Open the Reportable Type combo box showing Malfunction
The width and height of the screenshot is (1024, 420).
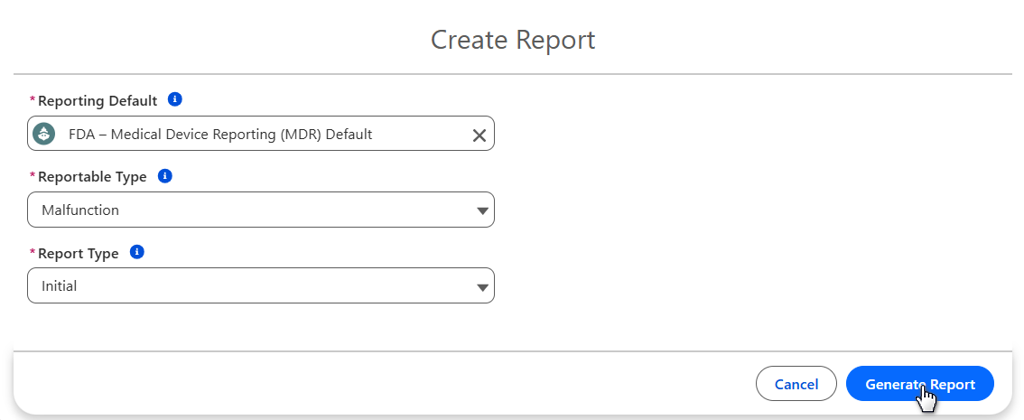click(x=260, y=210)
